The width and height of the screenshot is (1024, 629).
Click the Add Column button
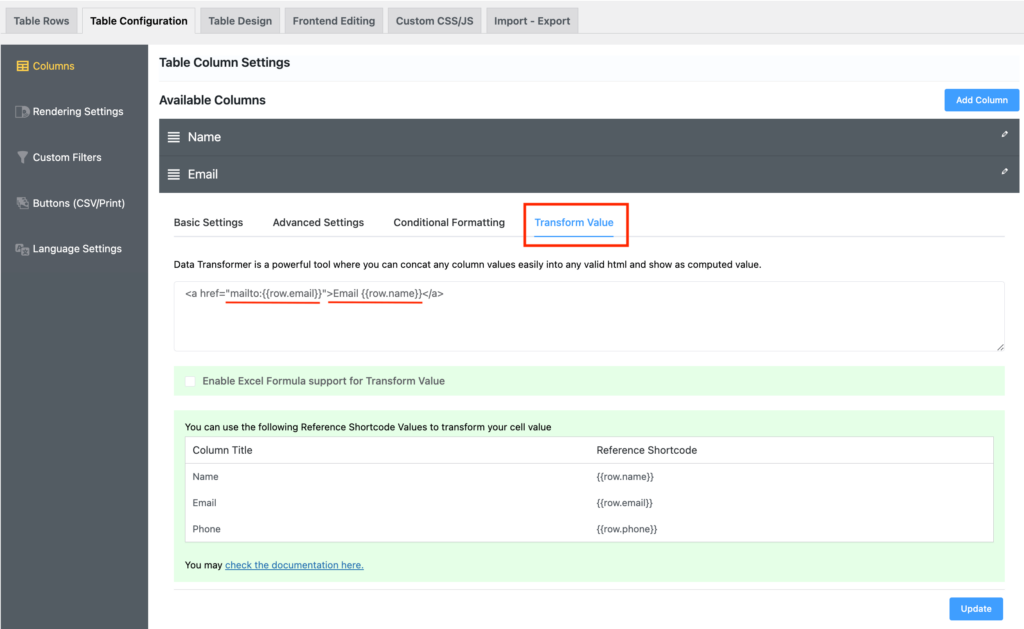tap(982, 100)
